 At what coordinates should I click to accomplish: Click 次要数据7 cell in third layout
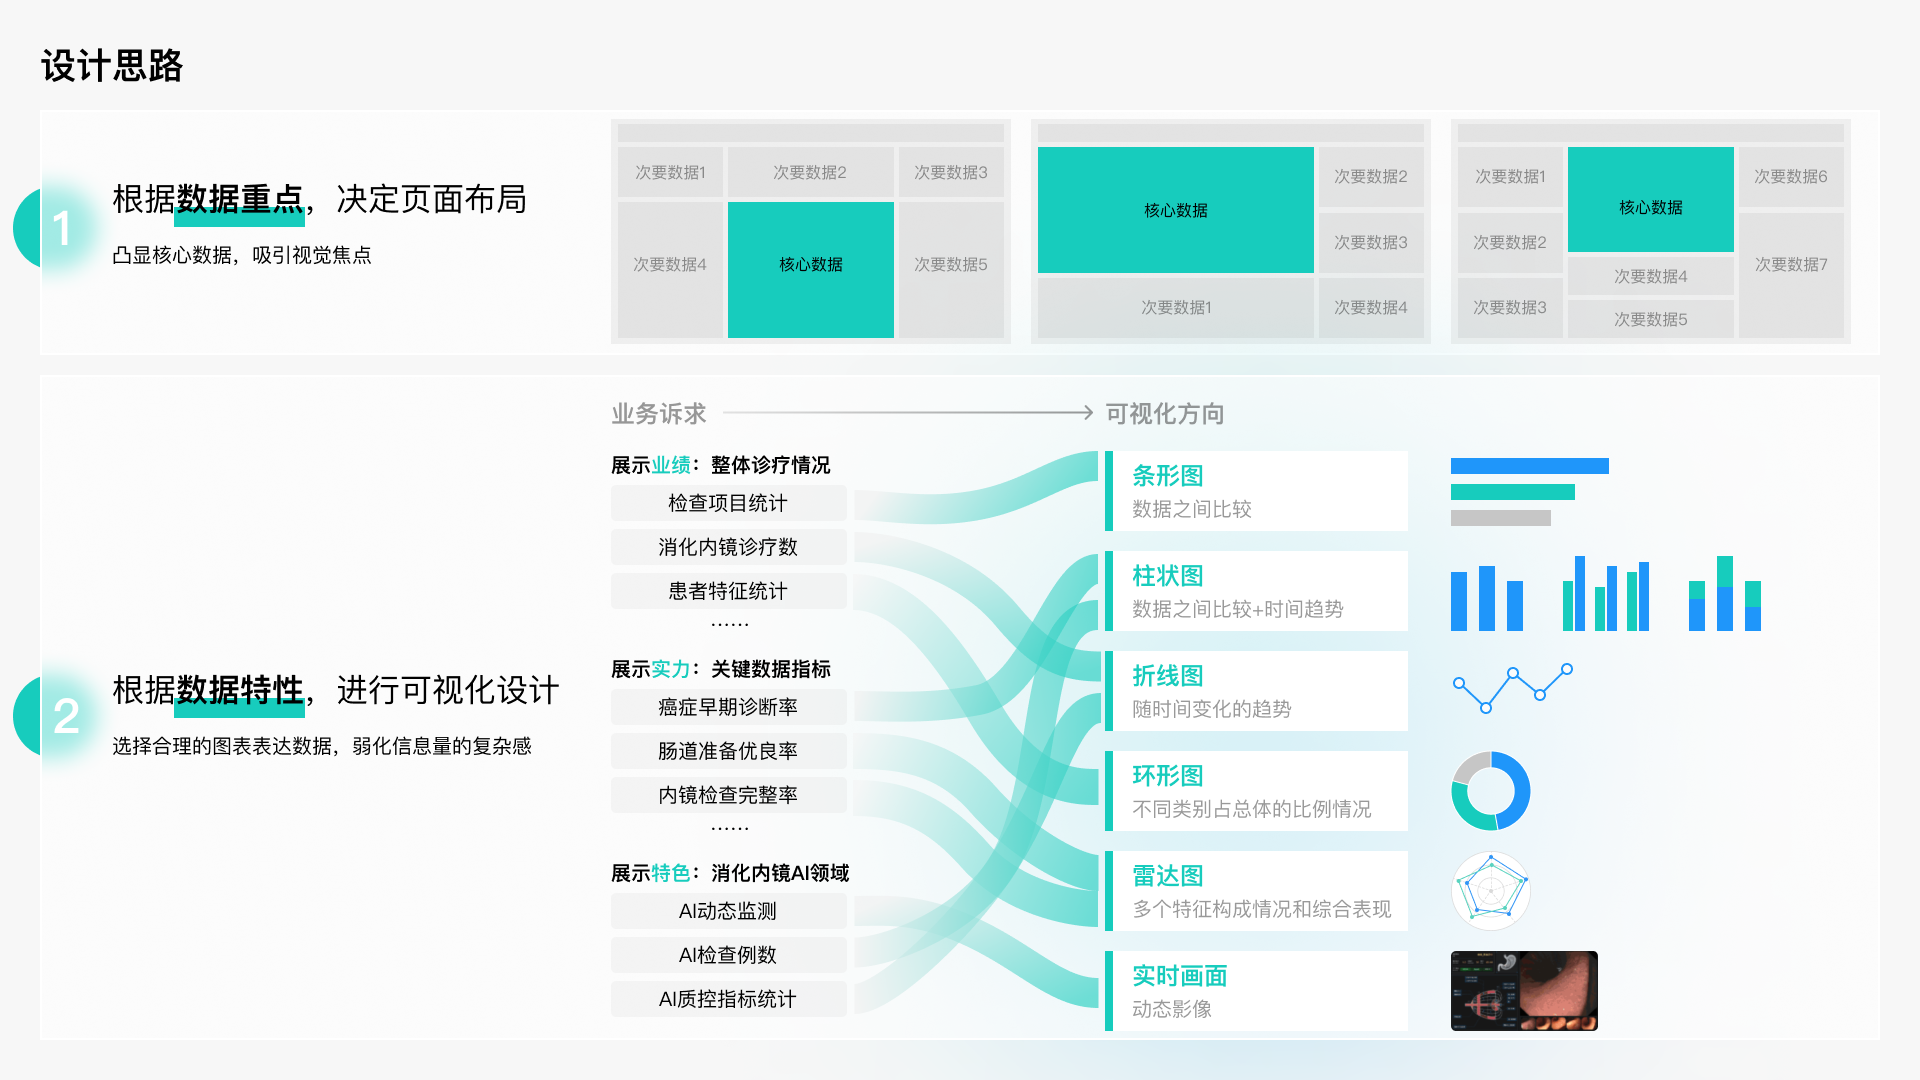[x=1790, y=265]
